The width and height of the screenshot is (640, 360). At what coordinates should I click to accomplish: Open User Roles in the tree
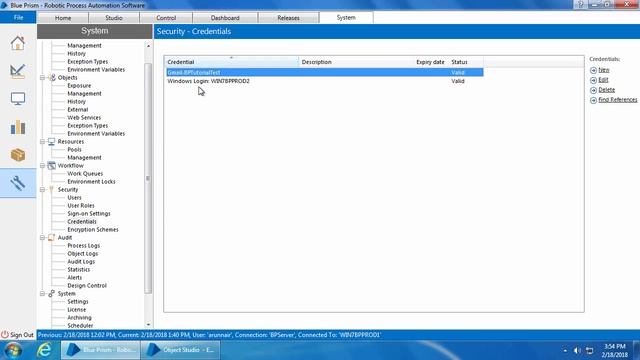(x=81, y=206)
